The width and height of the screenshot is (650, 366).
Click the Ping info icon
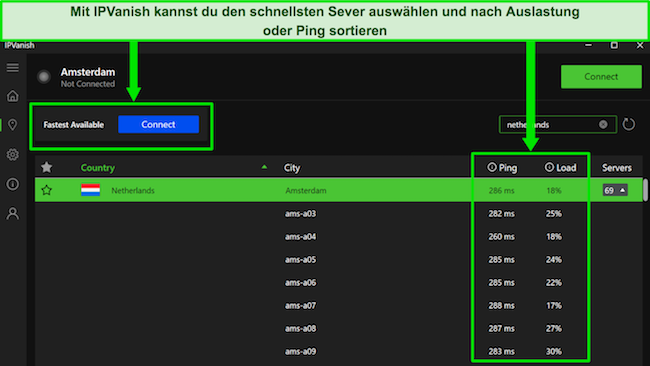(x=491, y=167)
